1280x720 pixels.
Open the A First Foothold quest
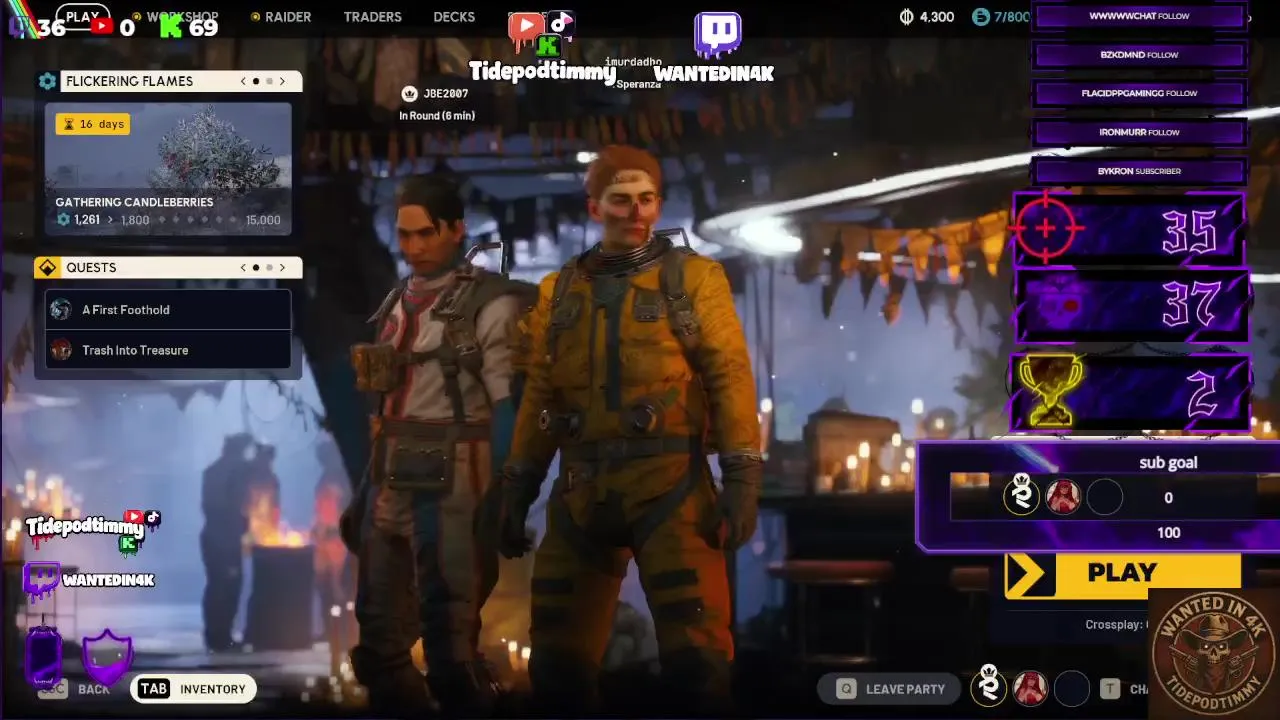coord(168,310)
